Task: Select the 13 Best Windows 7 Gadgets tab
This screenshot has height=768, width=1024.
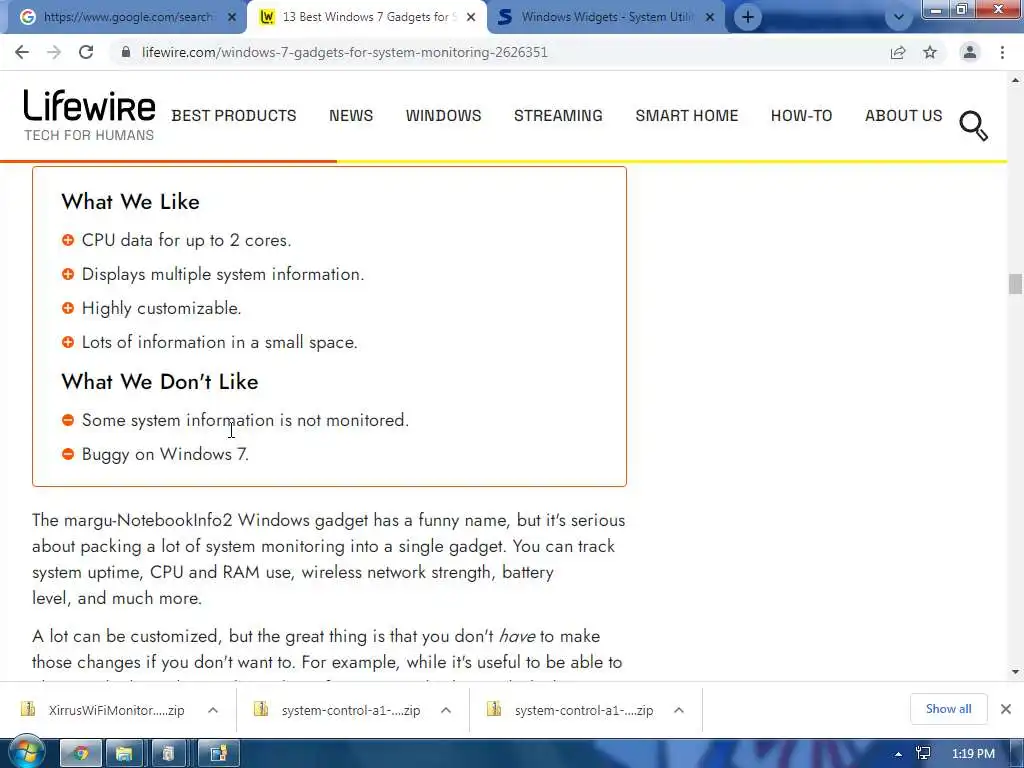Action: click(x=367, y=17)
